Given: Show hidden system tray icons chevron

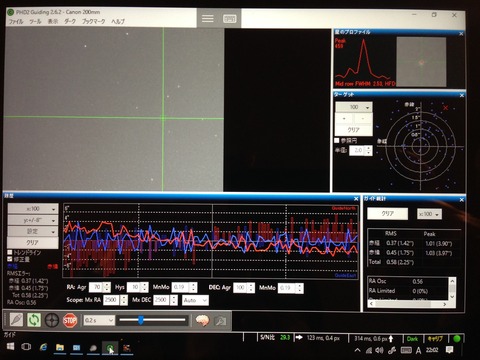Looking at the screenshot, I should (357, 350).
